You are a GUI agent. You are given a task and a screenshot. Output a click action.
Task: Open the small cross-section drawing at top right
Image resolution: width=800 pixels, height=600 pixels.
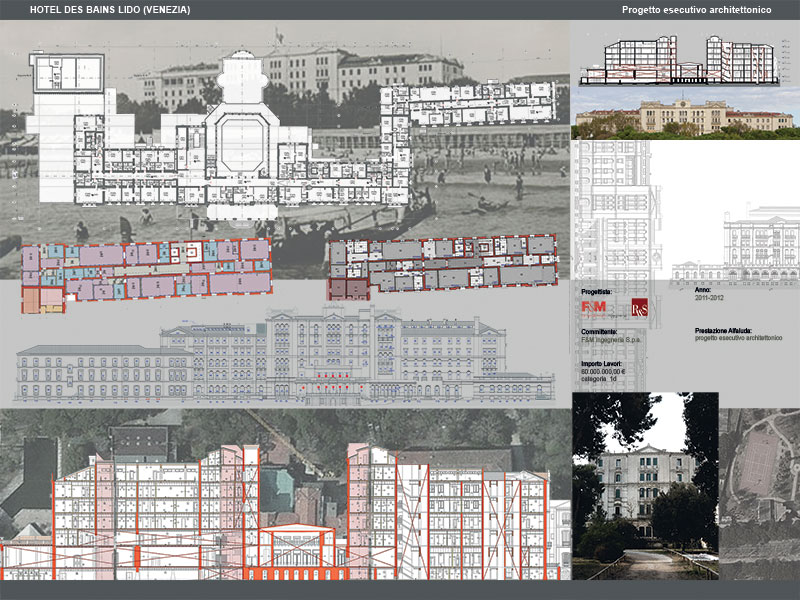(x=679, y=60)
